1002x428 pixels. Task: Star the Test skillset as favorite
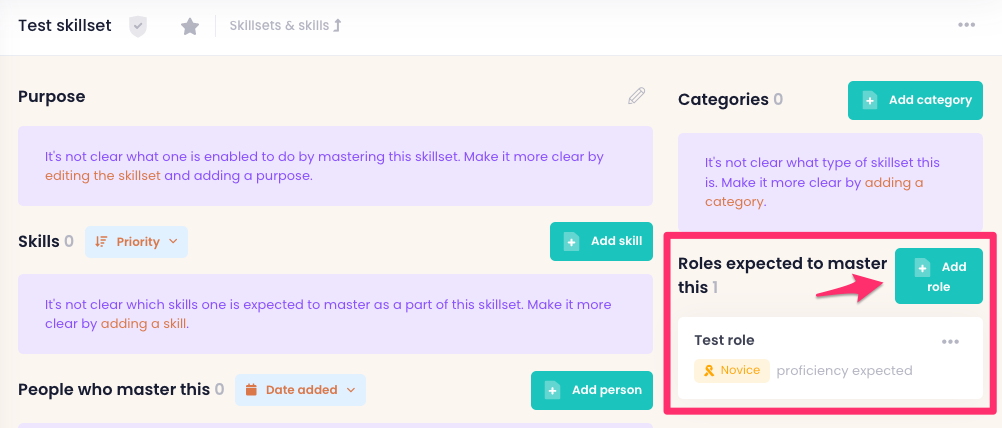click(x=189, y=26)
